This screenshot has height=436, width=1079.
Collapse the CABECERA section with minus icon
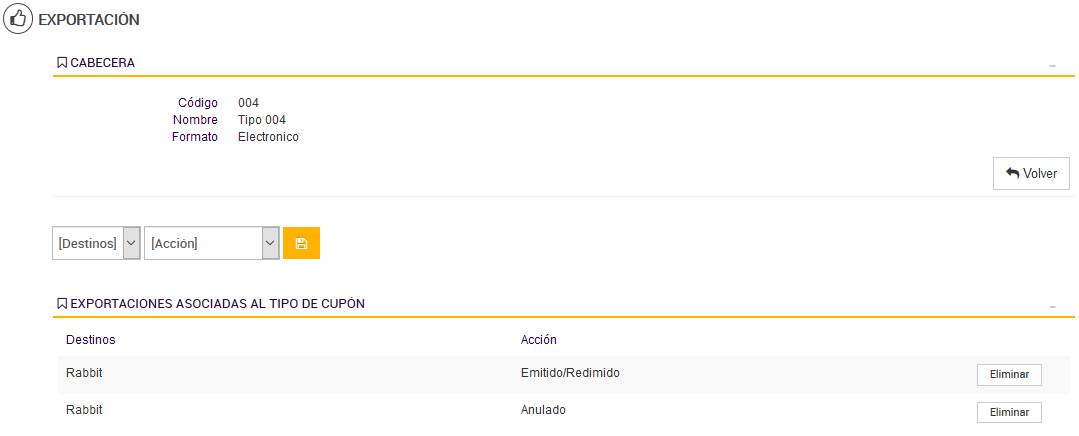pyautogui.click(x=1052, y=65)
